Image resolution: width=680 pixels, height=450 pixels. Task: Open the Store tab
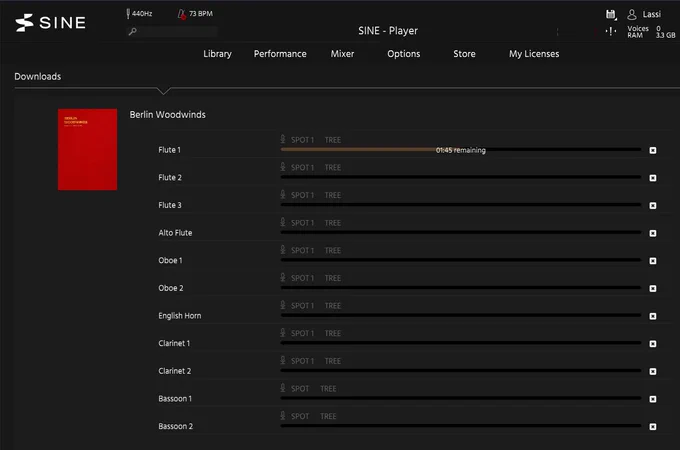[464, 54]
